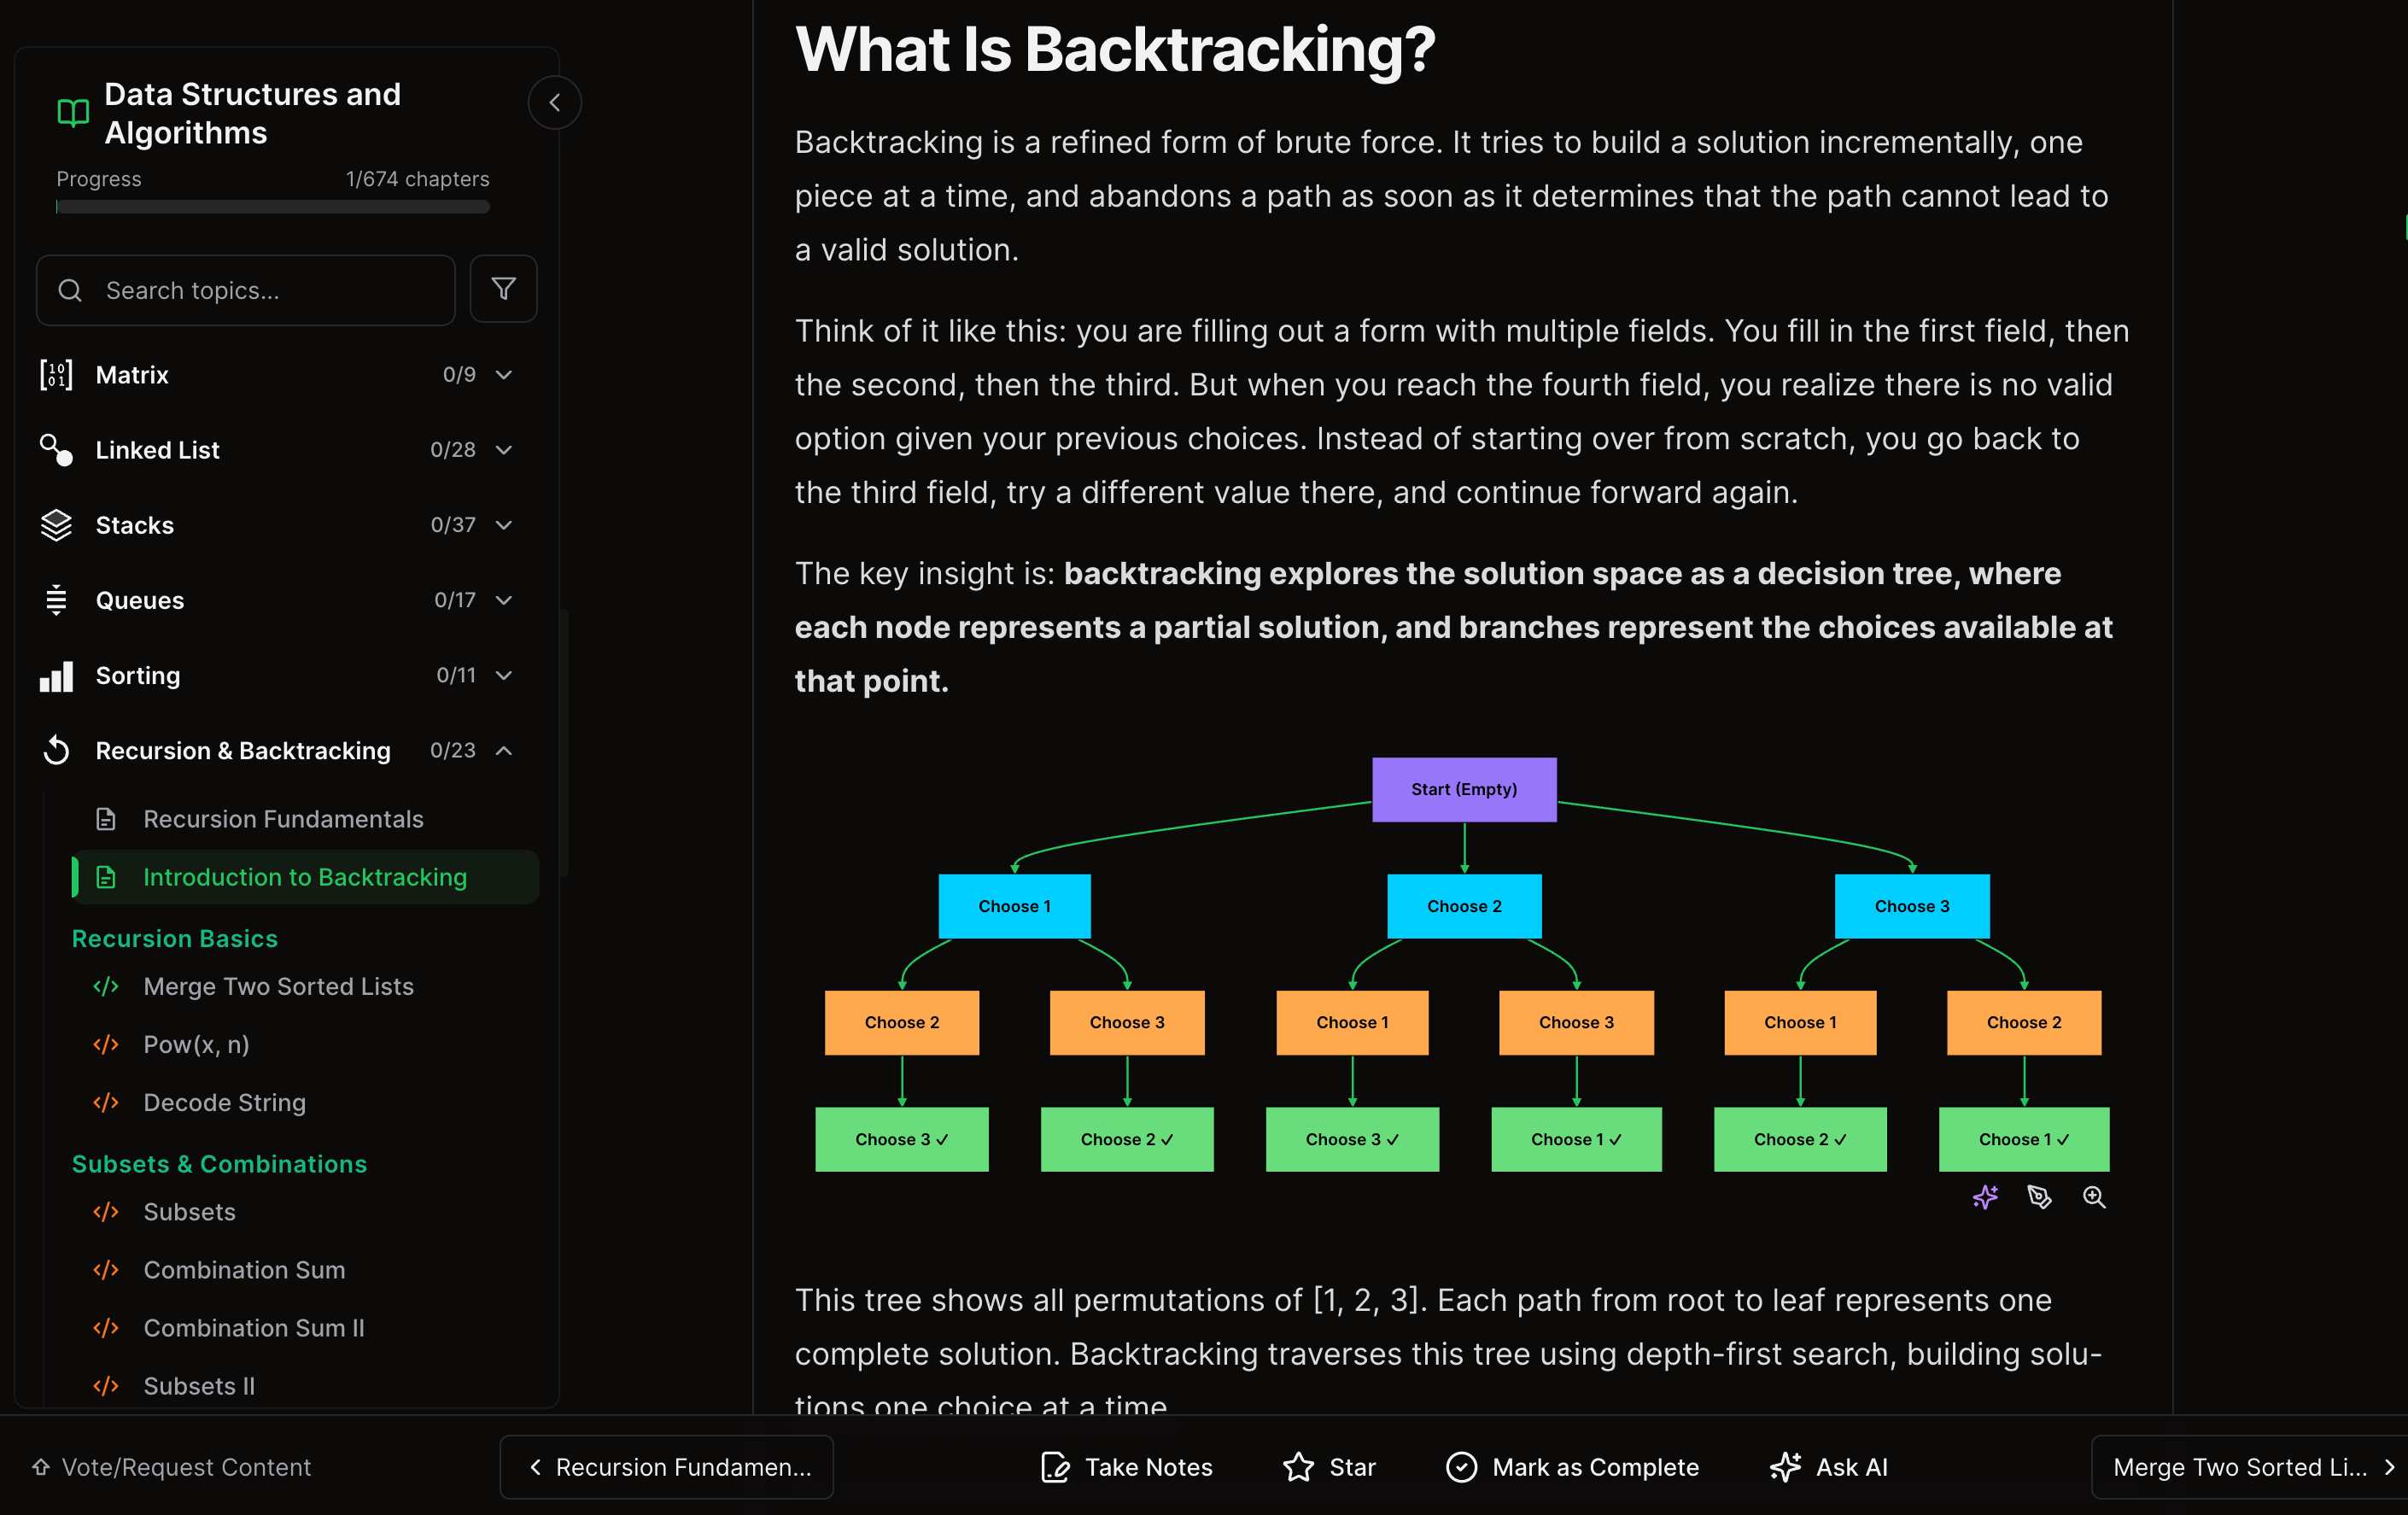Expand the Queues section chevron
This screenshot has height=1515, width=2408.
[x=504, y=600]
